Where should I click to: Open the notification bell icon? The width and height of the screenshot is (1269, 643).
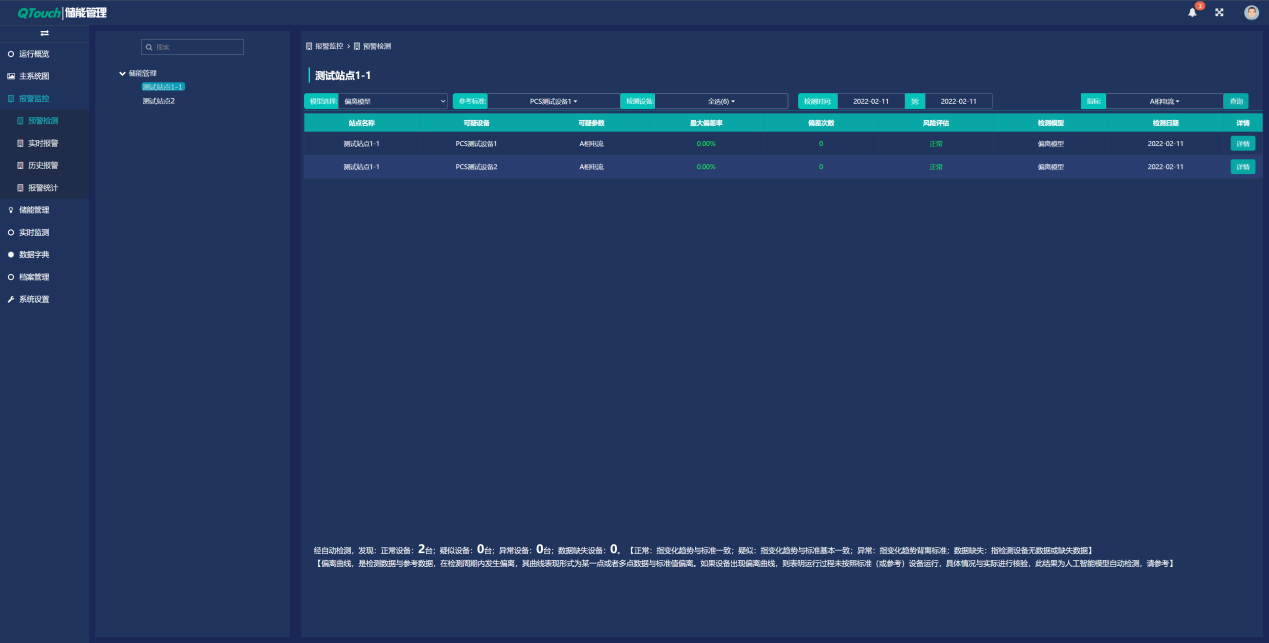pos(1192,13)
